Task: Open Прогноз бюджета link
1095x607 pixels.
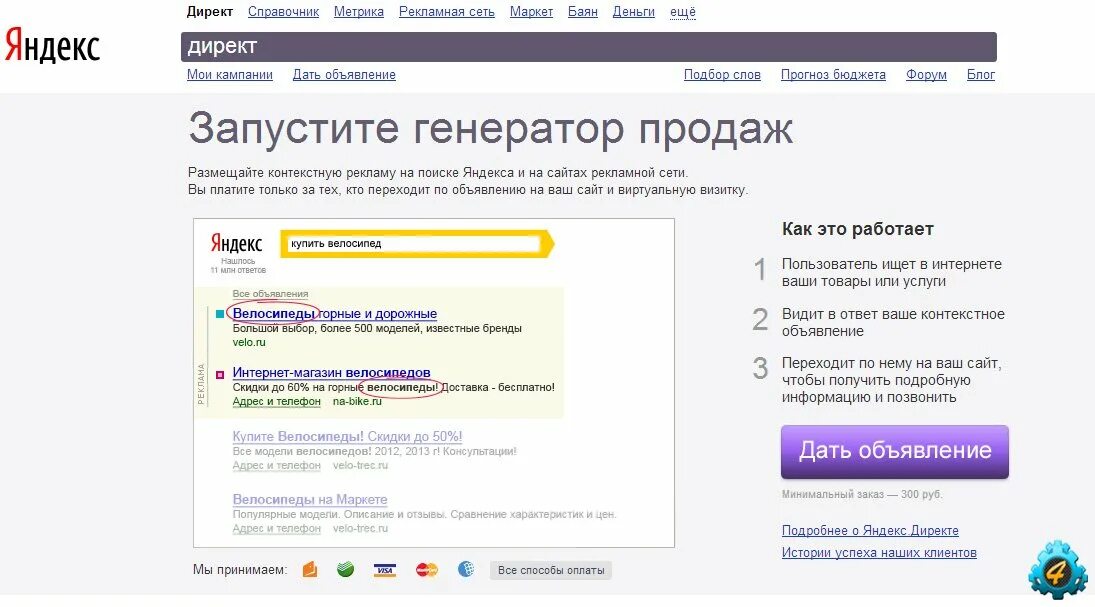Action: coord(833,75)
